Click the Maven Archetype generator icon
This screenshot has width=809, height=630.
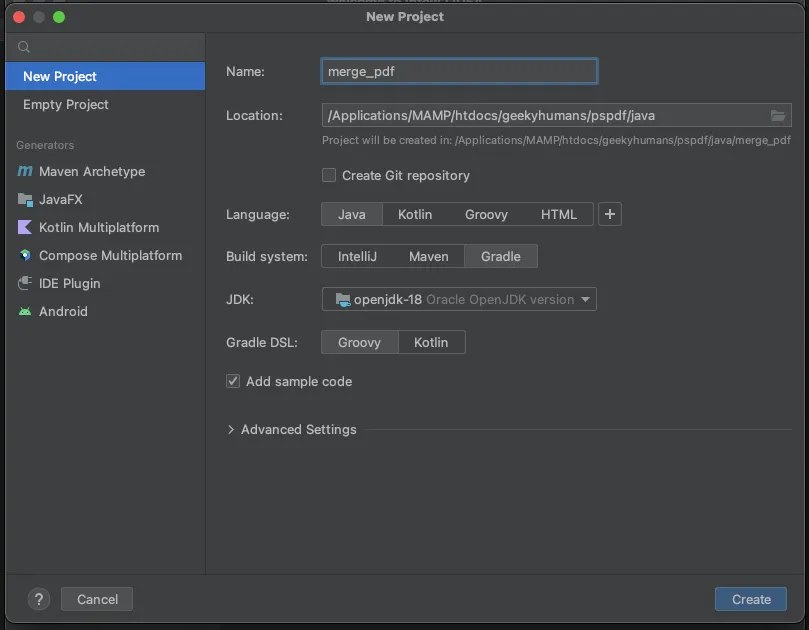click(25, 172)
